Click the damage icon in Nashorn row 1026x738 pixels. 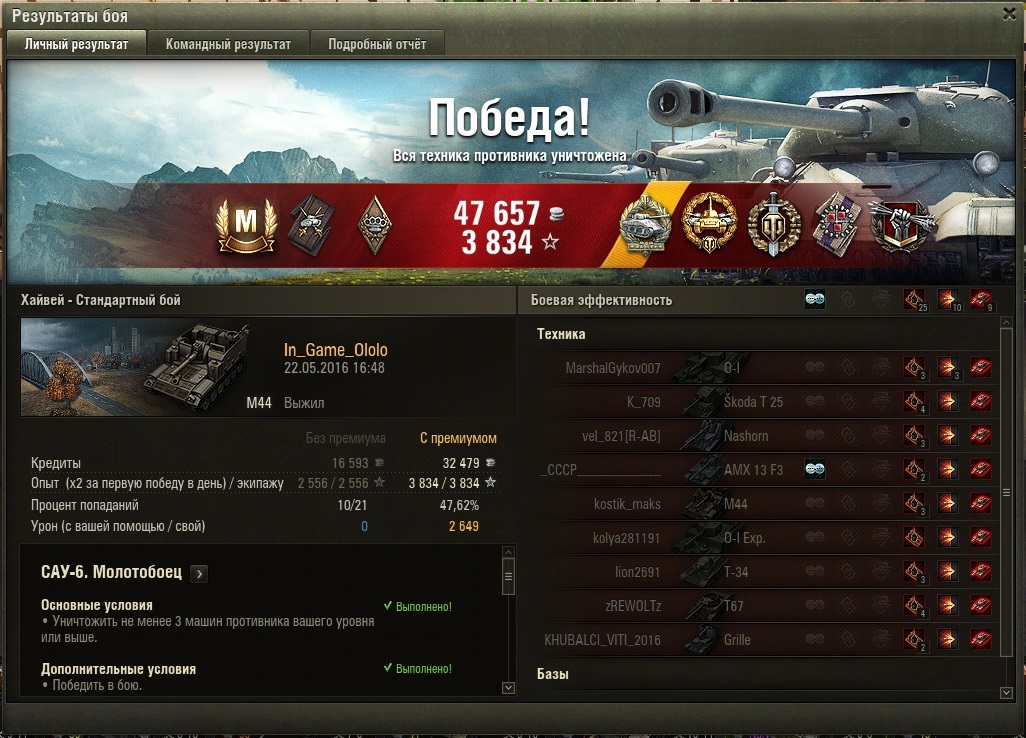coord(947,435)
